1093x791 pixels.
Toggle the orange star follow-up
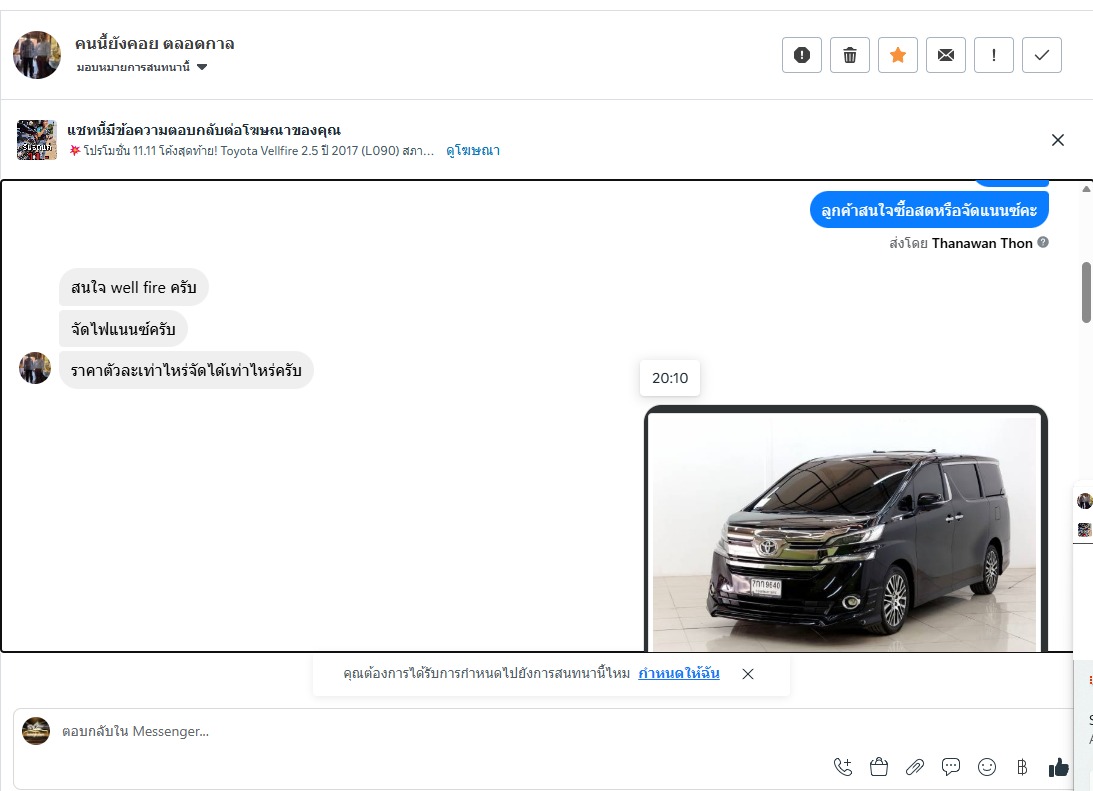tap(898, 55)
